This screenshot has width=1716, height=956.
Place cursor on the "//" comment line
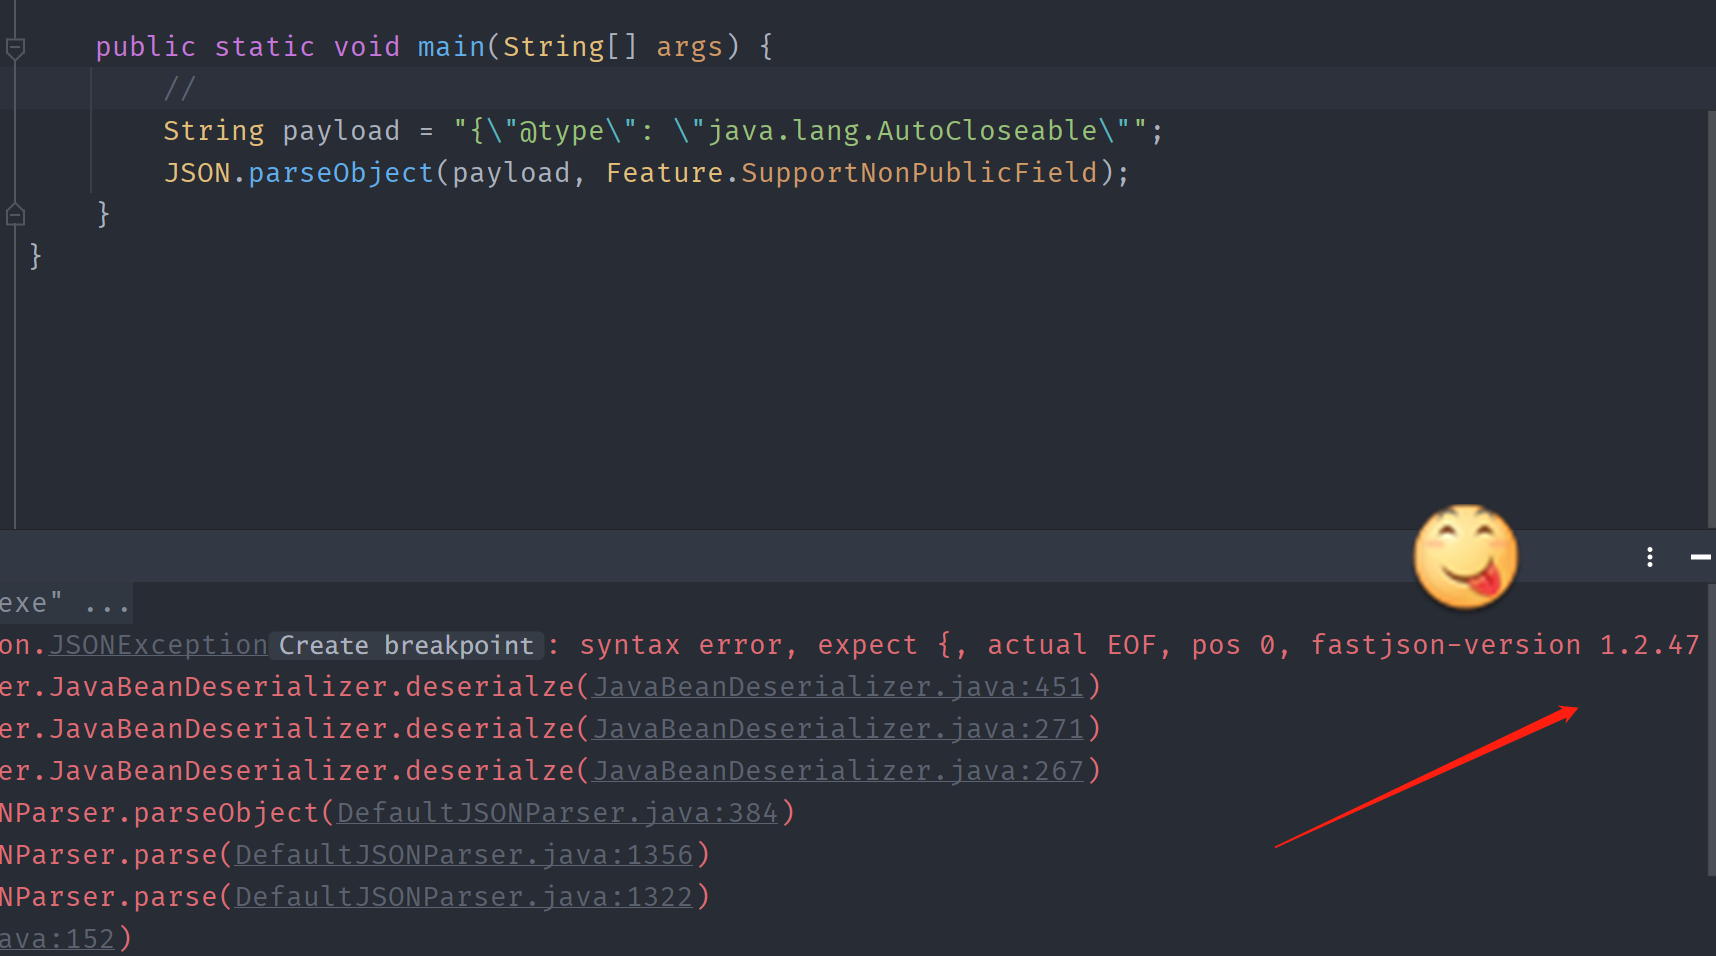tap(180, 89)
